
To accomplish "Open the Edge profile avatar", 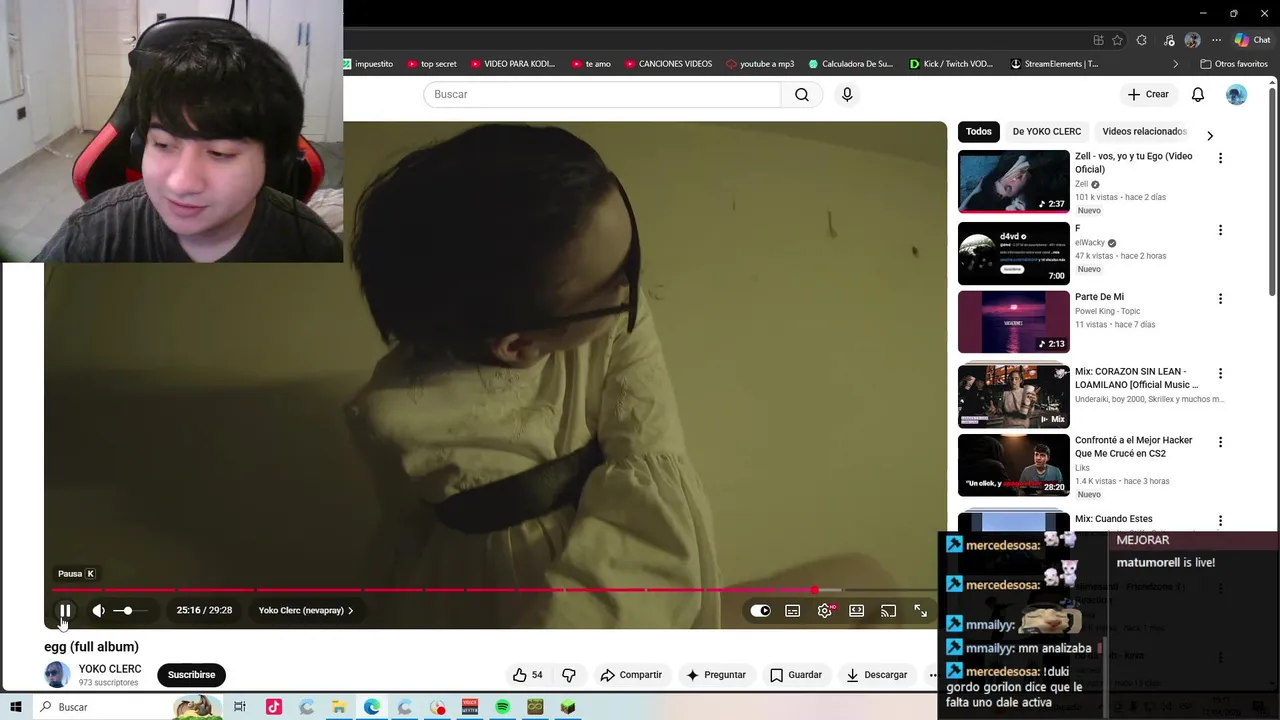I will click(x=1192, y=40).
